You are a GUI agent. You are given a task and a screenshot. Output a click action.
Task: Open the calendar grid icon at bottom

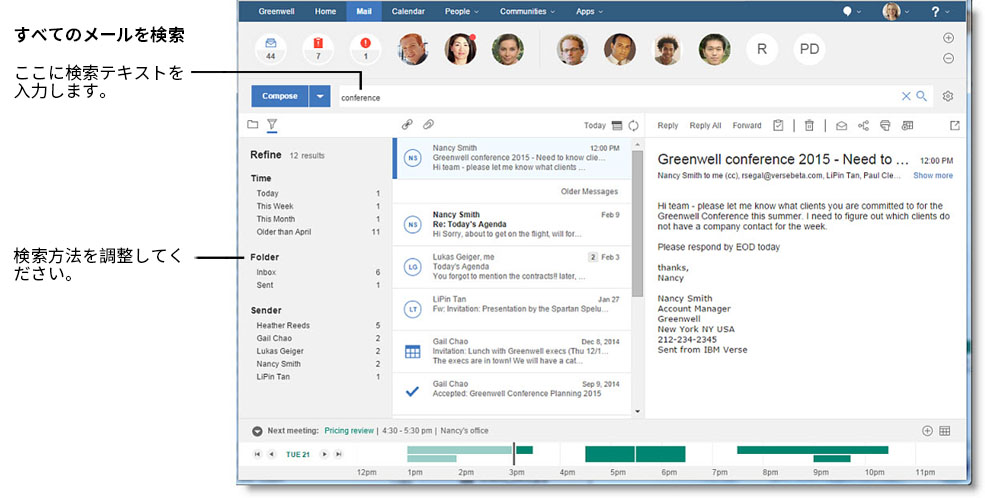(945, 431)
